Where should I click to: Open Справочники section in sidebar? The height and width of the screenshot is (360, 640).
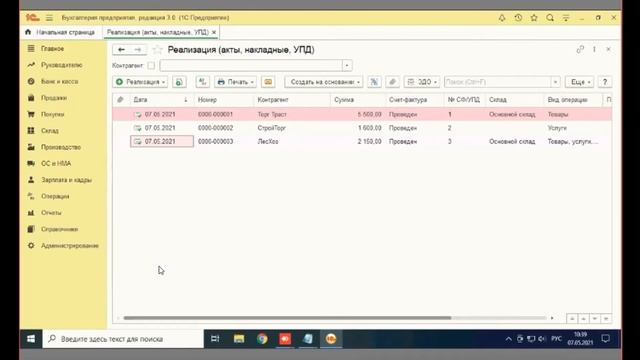coord(59,229)
